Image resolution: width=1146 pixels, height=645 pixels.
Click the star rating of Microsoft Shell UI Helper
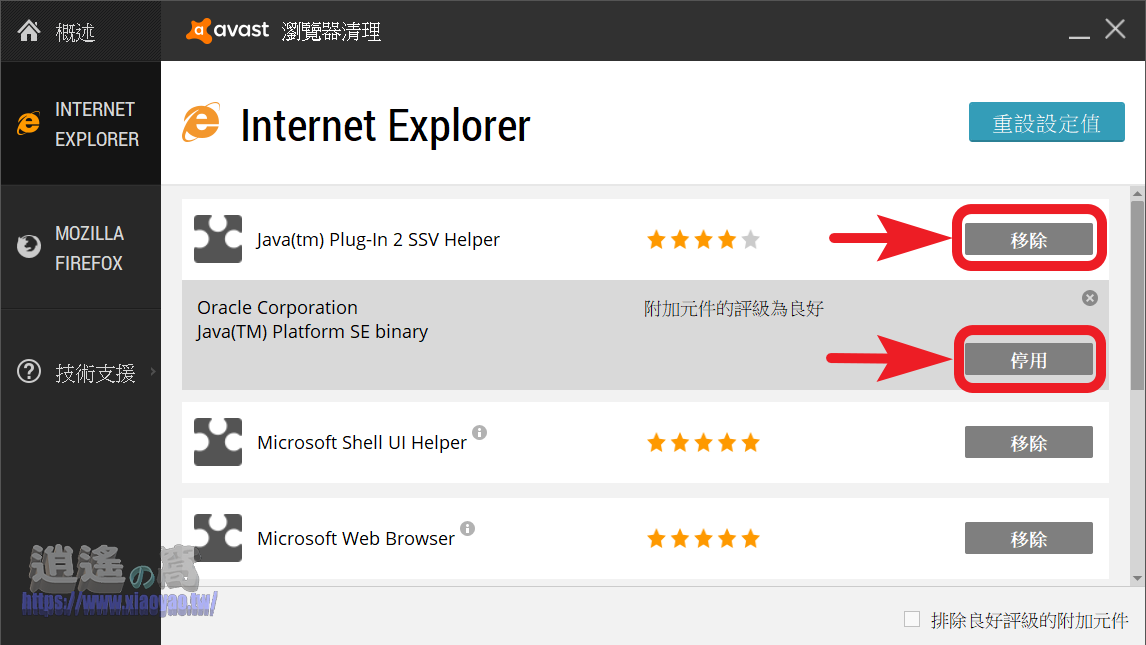[x=703, y=443]
